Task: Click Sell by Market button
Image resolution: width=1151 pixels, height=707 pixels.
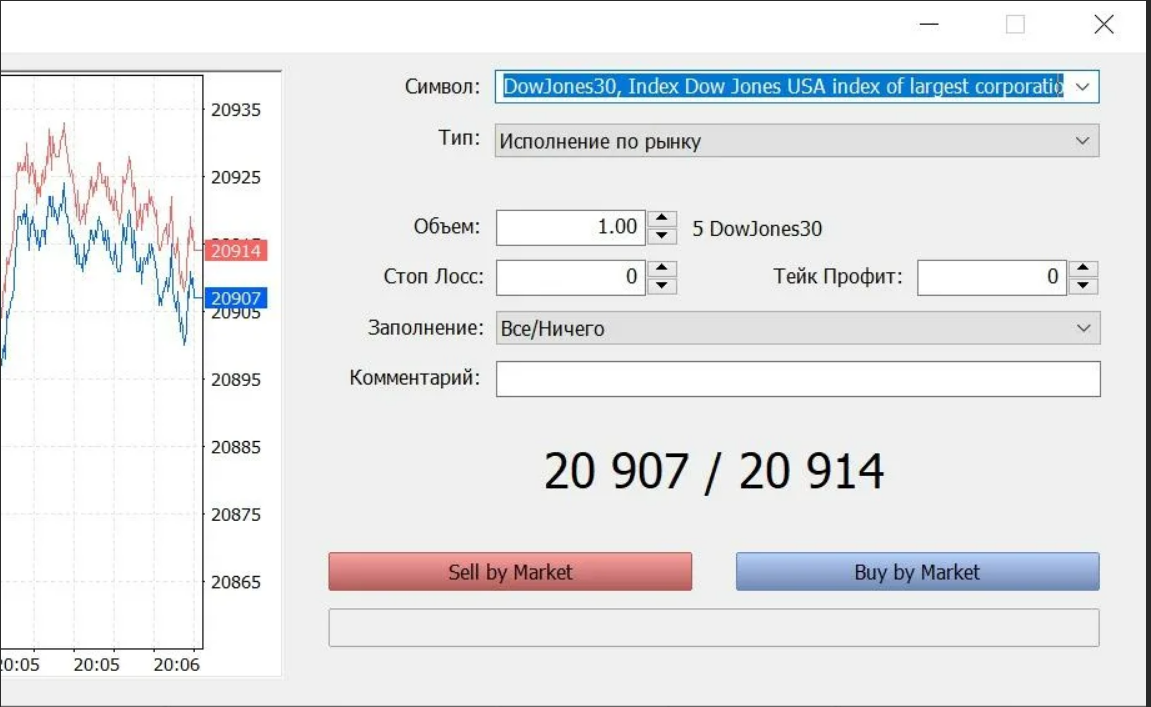Action: [510, 571]
